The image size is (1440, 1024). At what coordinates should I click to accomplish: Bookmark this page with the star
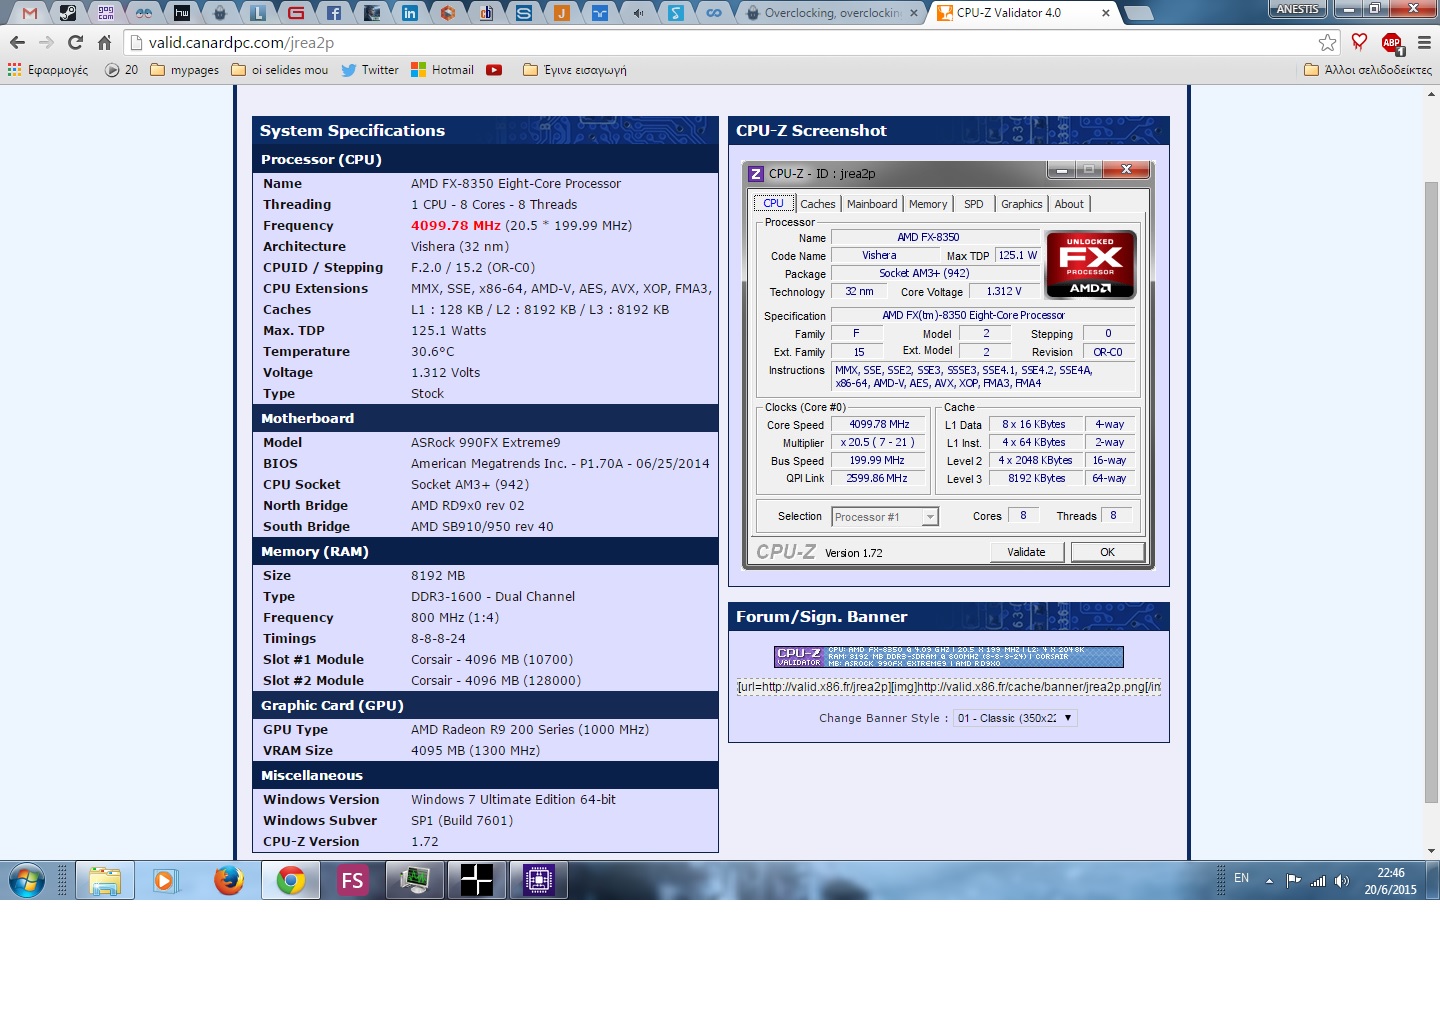1327,42
